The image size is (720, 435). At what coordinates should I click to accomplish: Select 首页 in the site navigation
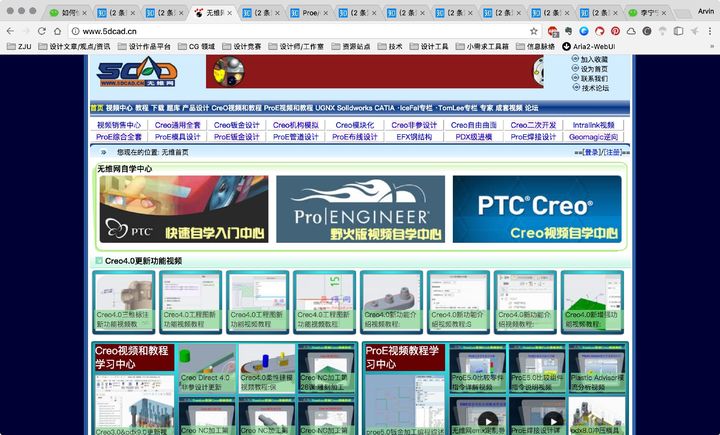coord(97,108)
